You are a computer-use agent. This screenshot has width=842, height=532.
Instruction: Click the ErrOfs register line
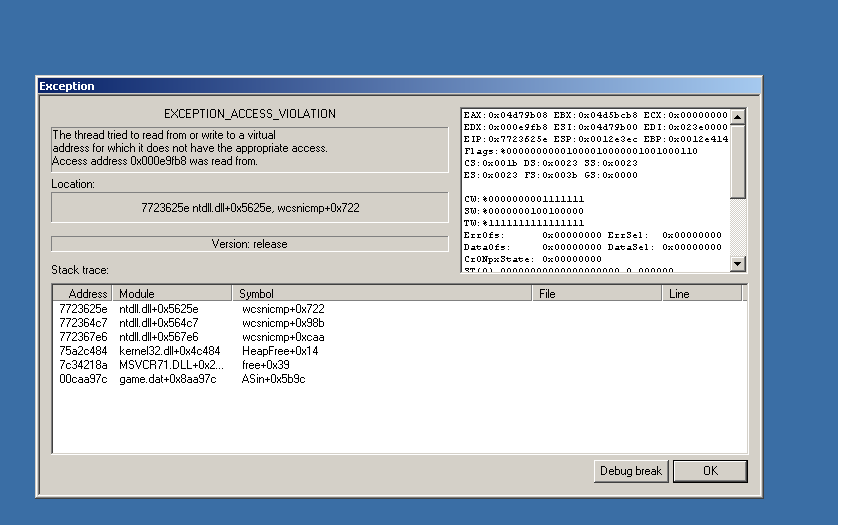593,235
